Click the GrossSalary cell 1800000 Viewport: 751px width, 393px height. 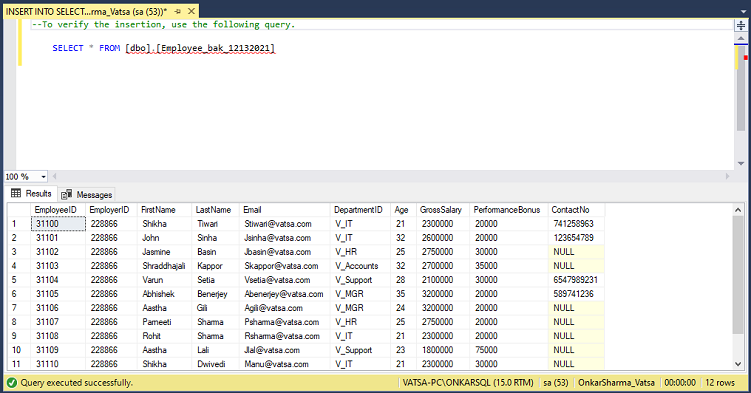click(443, 350)
